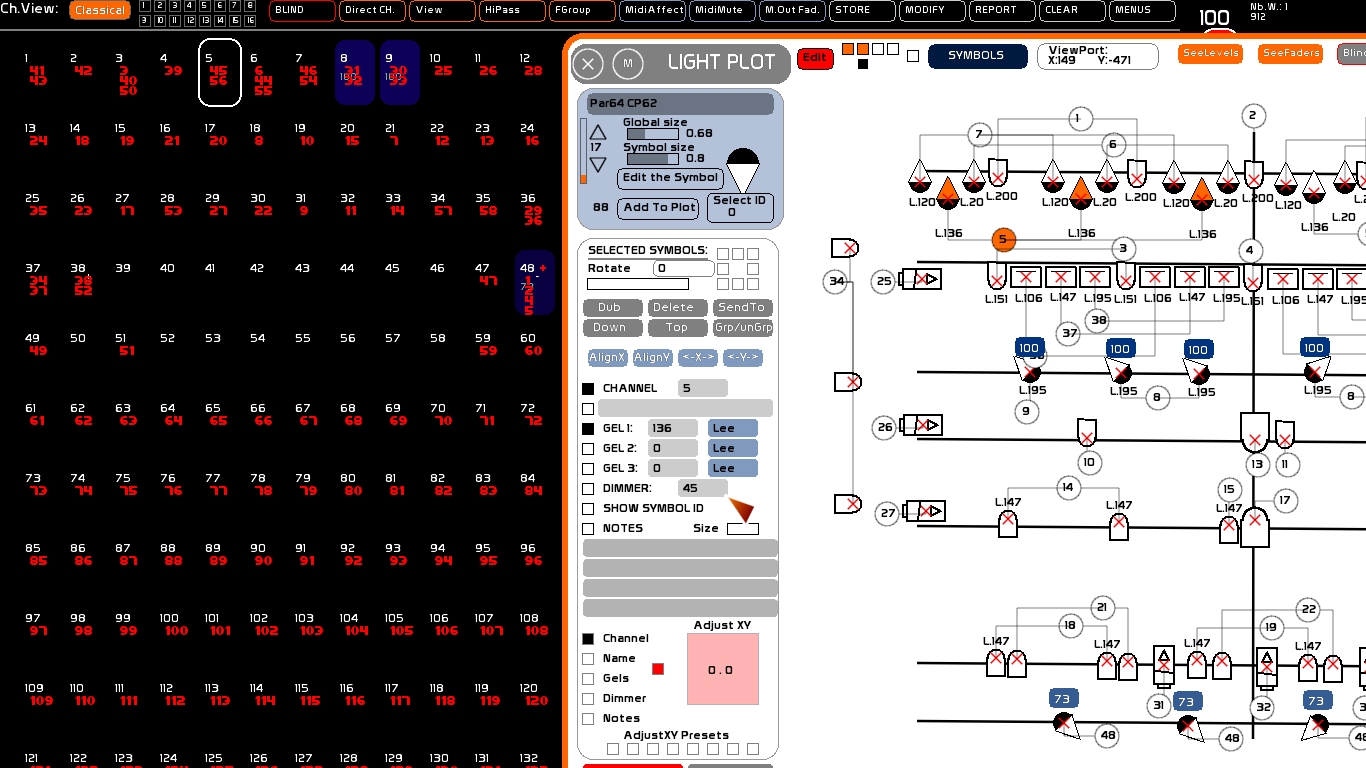The image size is (1366, 768).
Task: Open the FGroup top bar item
Action: click(x=582, y=11)
